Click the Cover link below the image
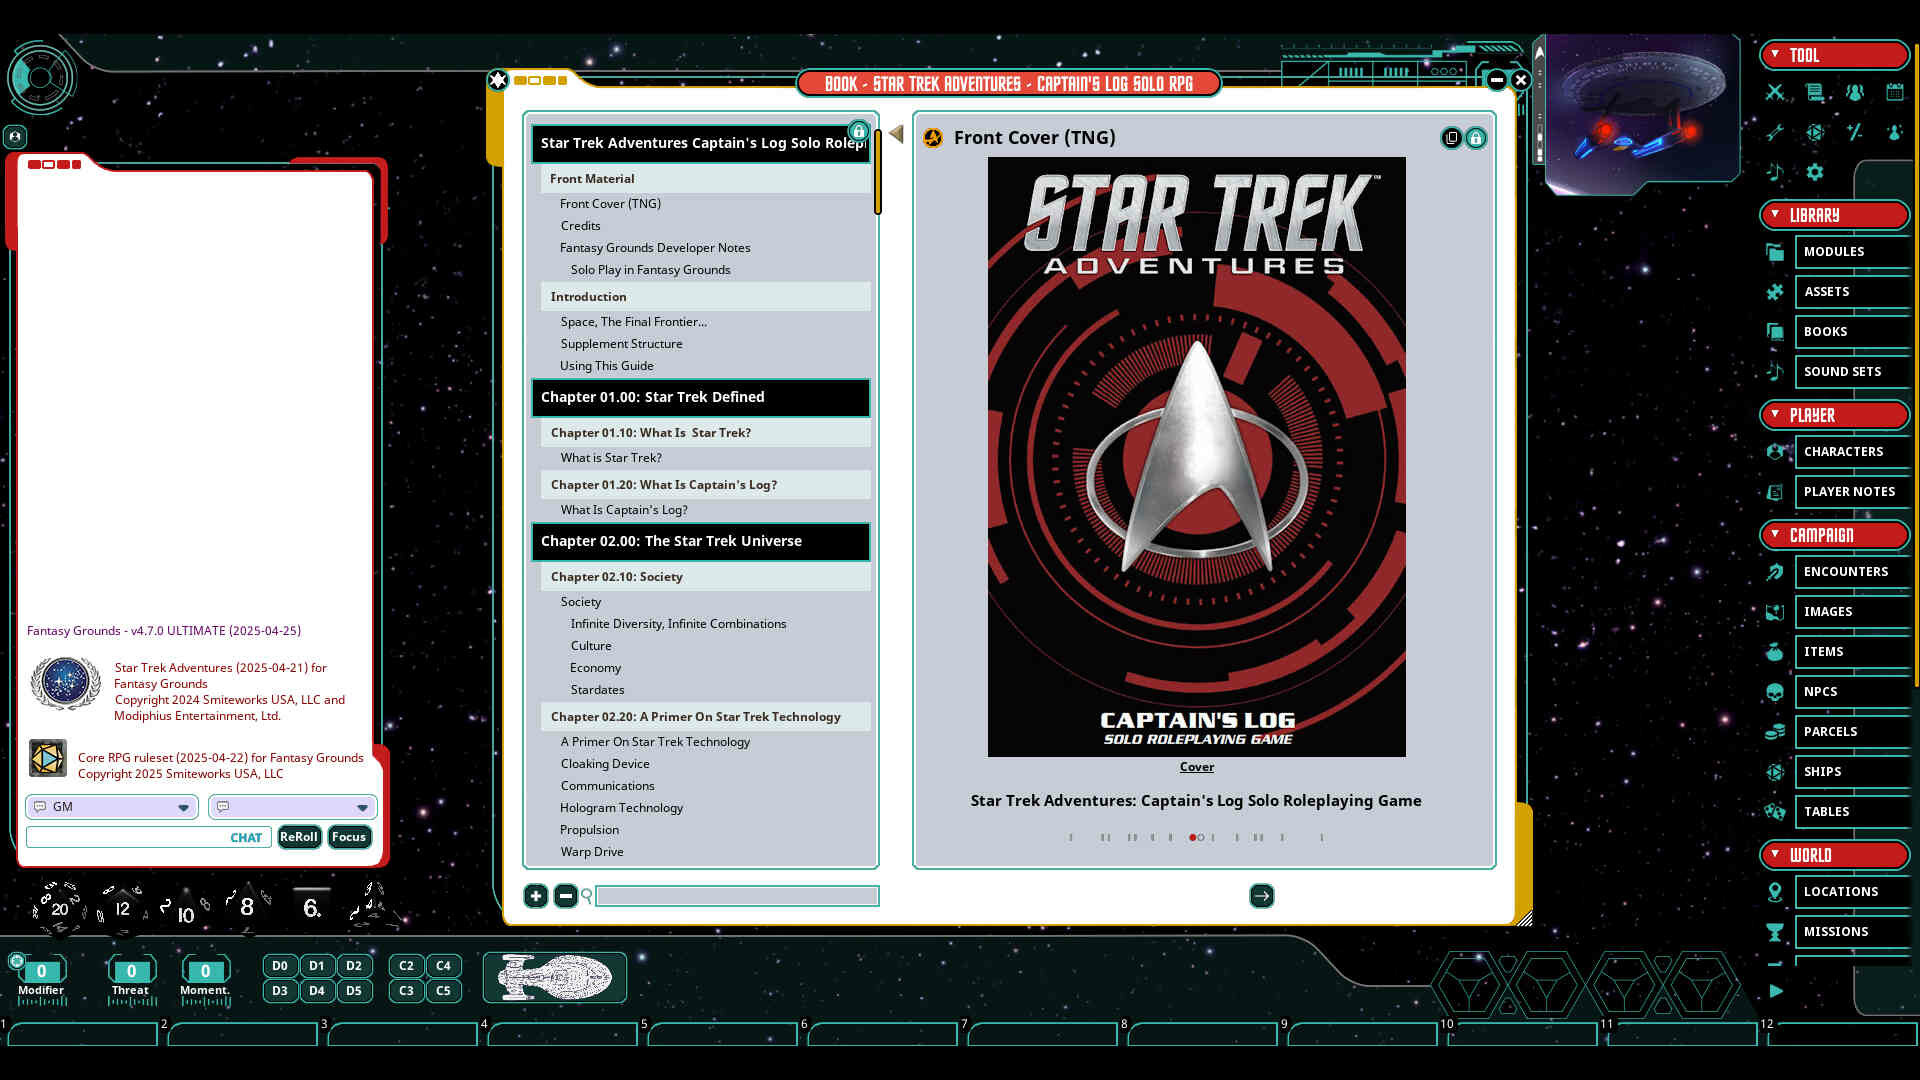 coord(1196,766)
